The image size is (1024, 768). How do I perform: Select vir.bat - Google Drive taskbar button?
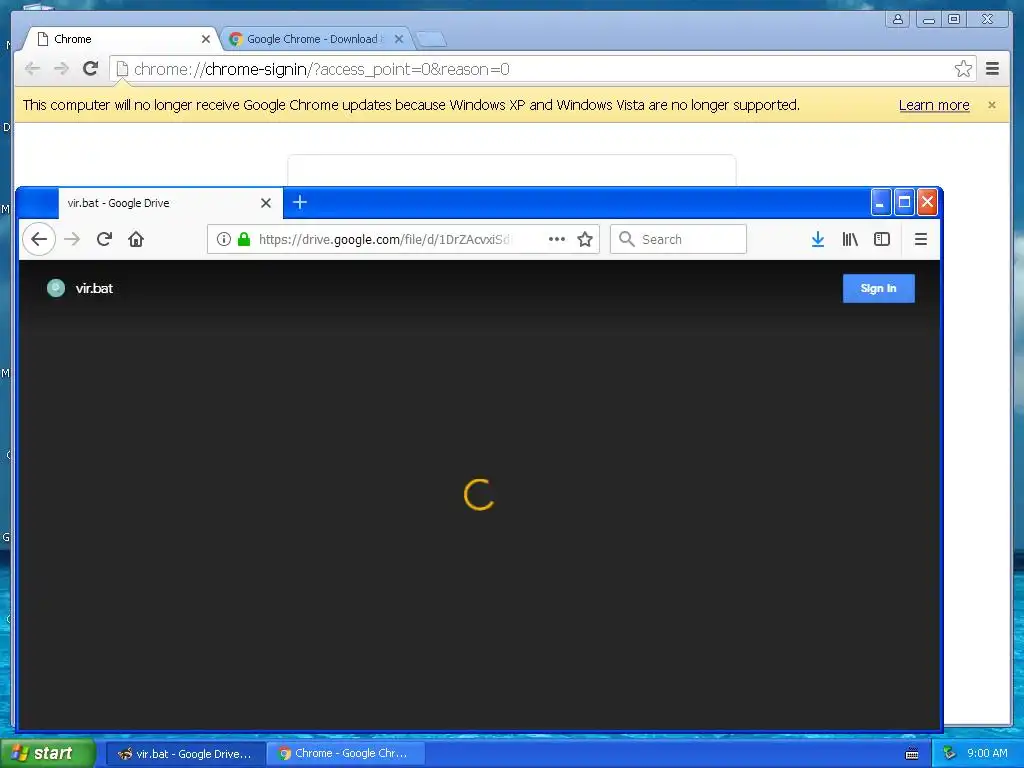coord(186,754)
